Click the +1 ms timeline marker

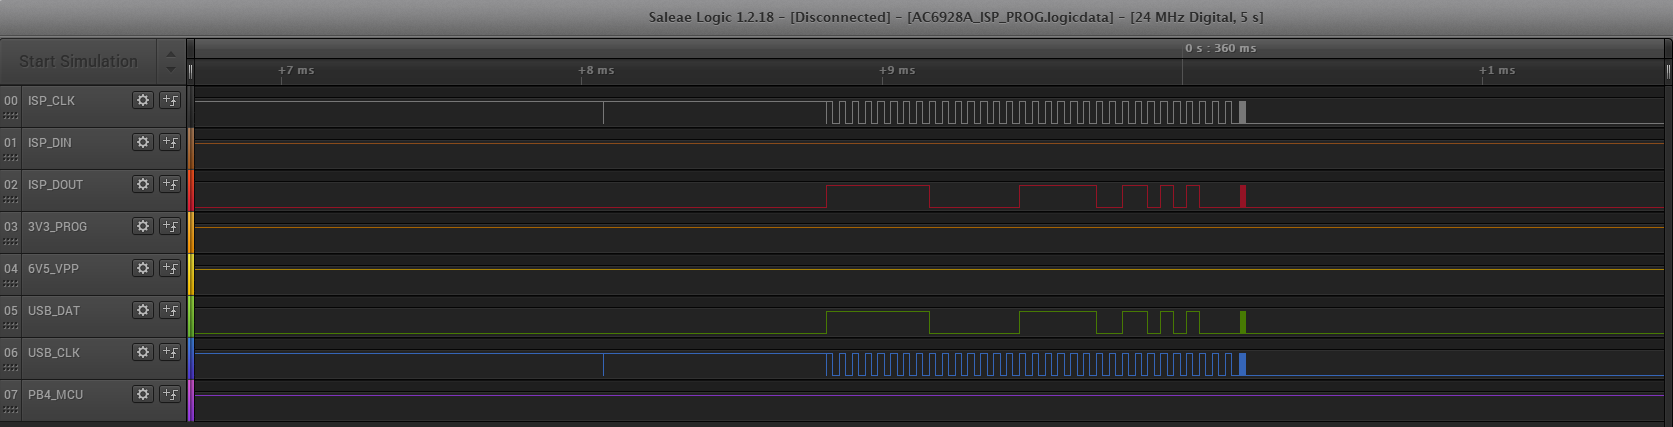tap(1497, 70)
